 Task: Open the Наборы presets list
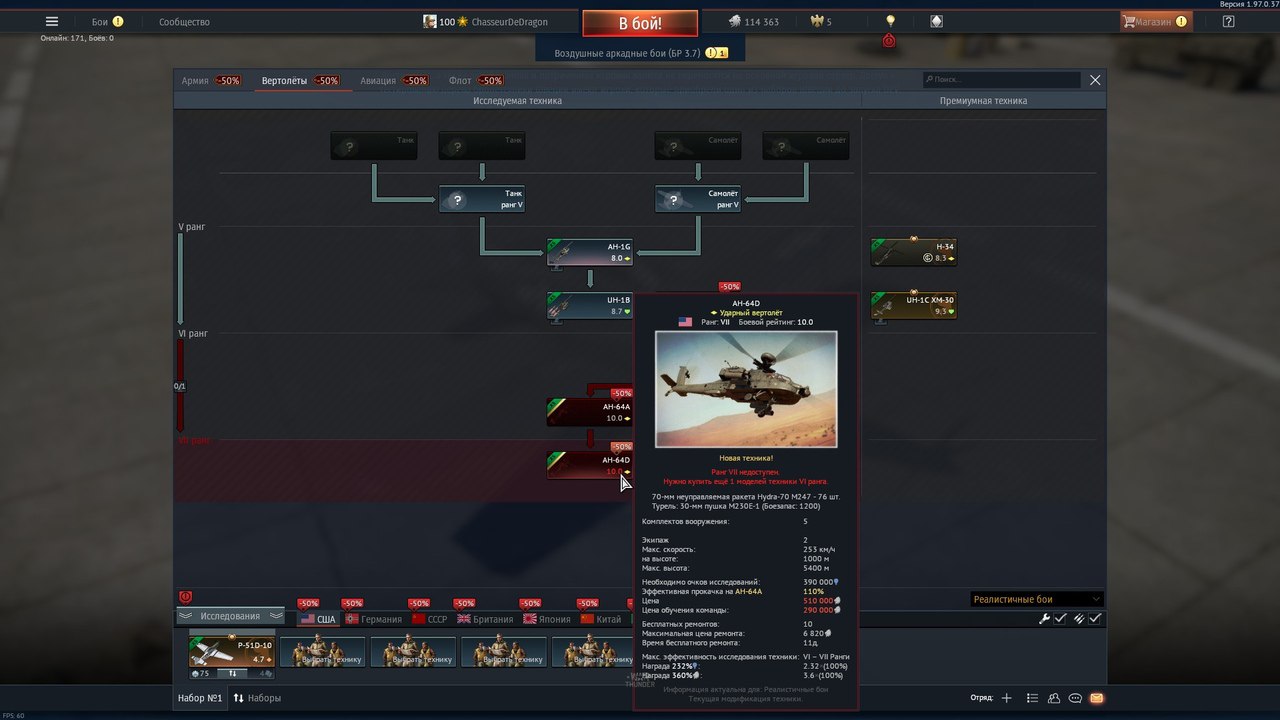(258, 698)
